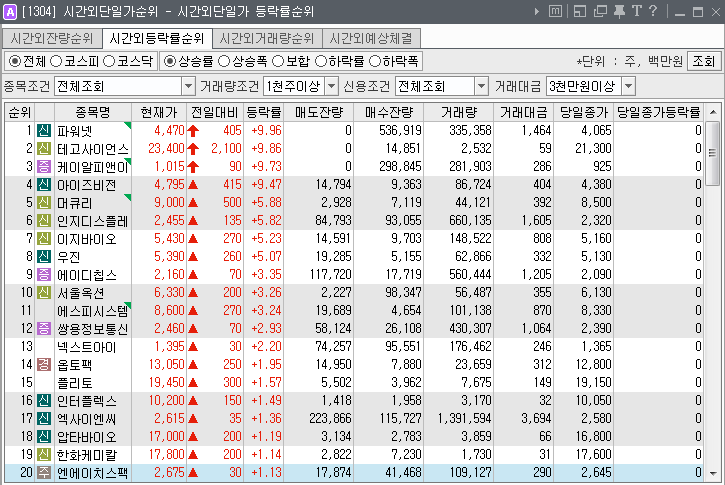Open the 신용조건 전체조회 dropdown
Screen dimensions: 725x485
(481, 86)
